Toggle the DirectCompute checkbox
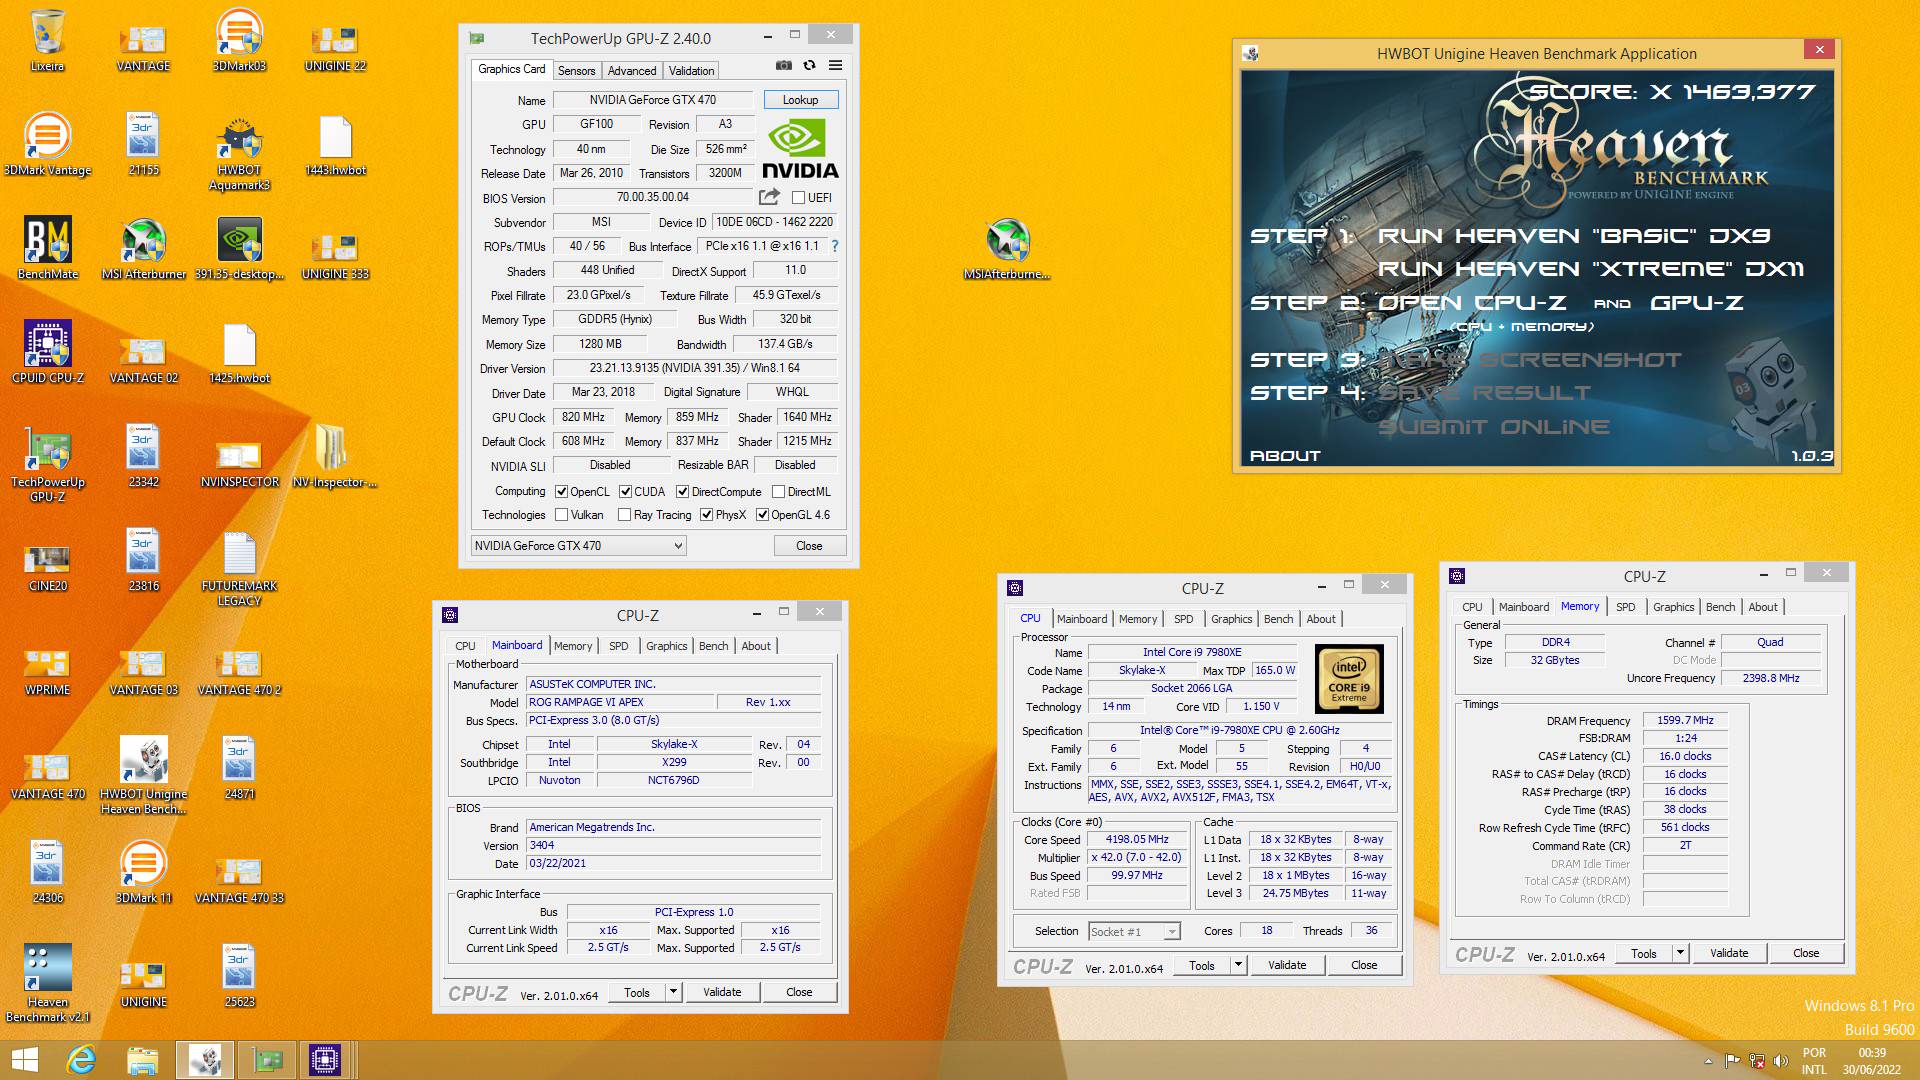Screen dimensions: 1920x1080 click(682, 492)
